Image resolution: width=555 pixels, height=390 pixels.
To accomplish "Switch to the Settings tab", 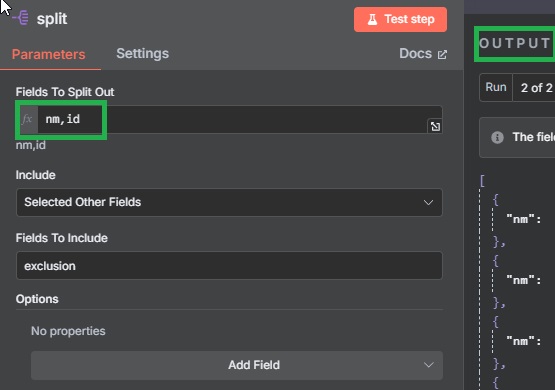I will click(143, 54).
